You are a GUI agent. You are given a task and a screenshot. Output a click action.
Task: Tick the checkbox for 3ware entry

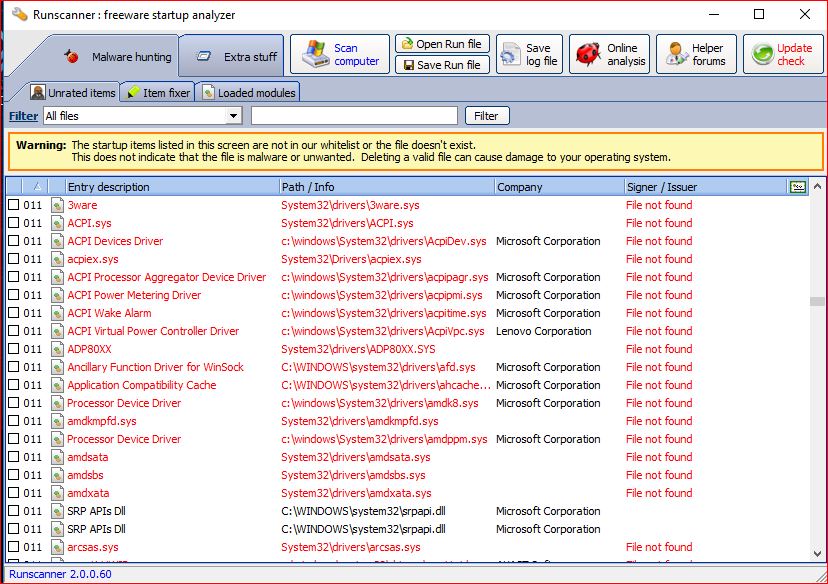point(13,205)
